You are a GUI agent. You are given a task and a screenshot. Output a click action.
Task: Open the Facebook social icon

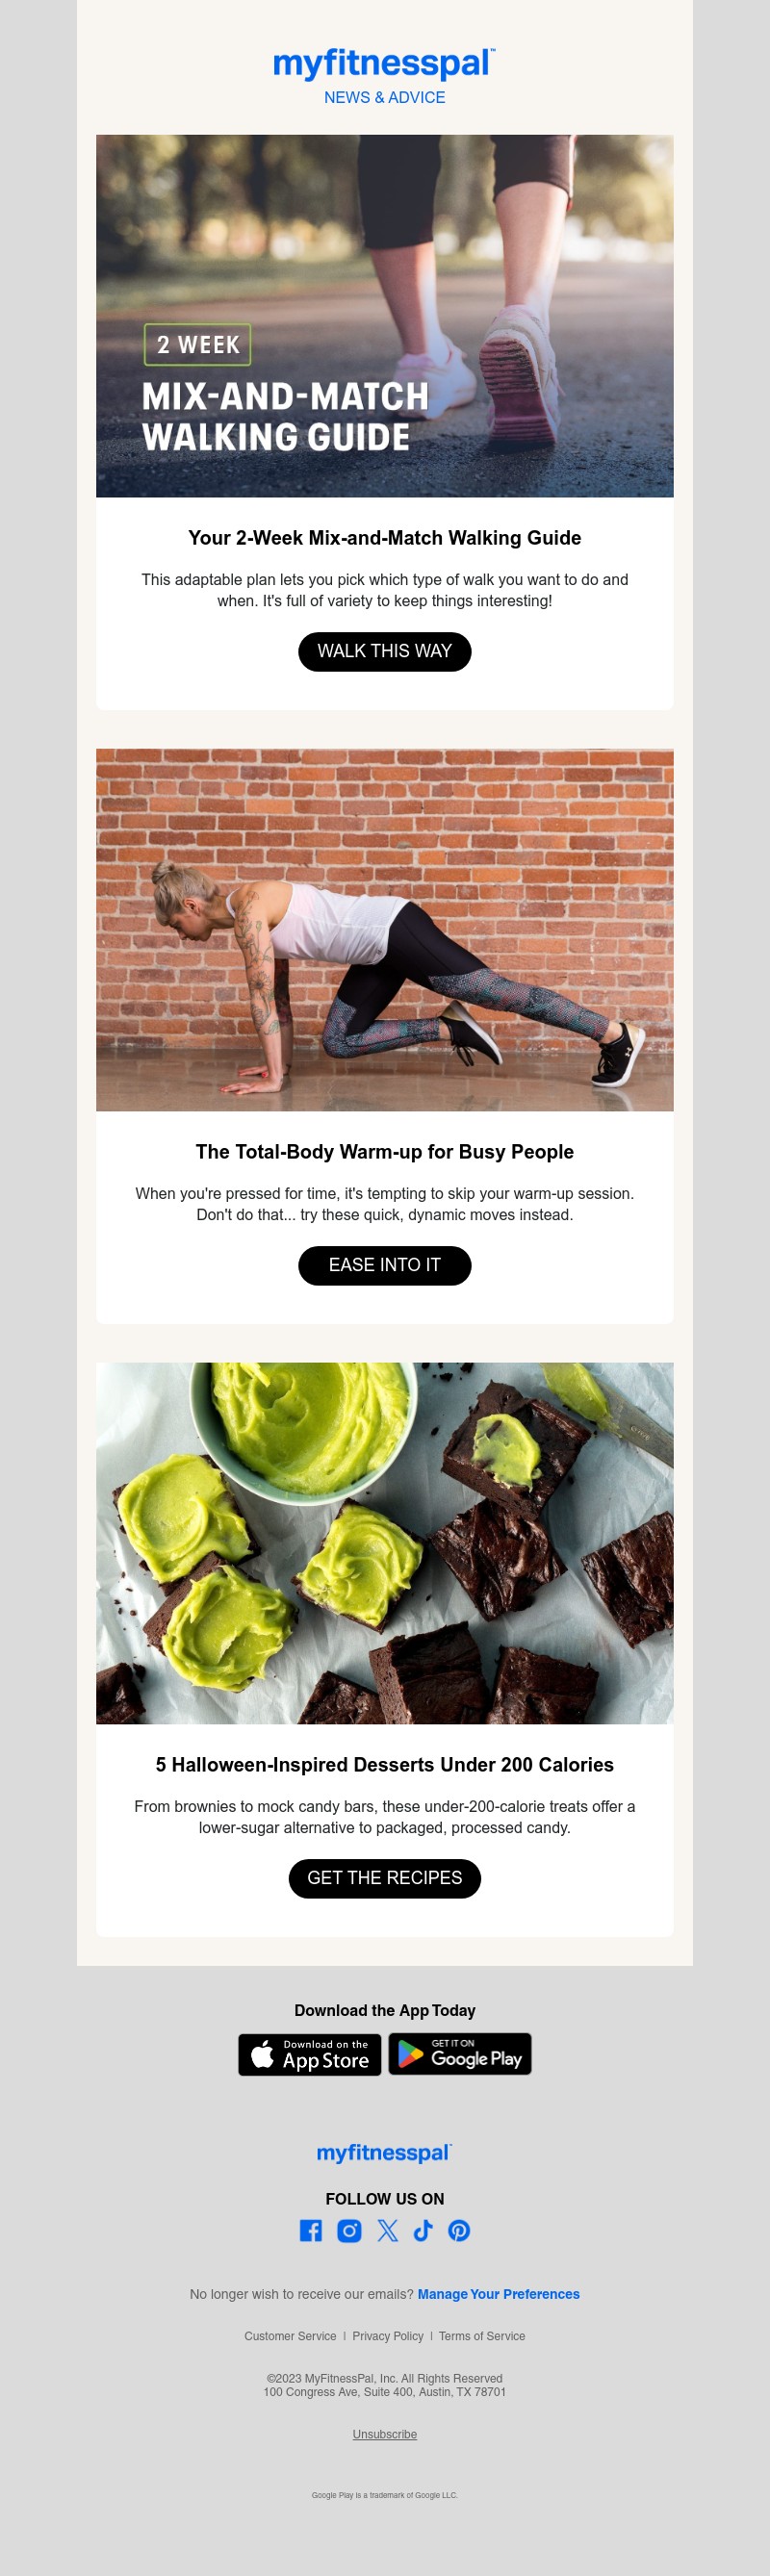pos(311,2230)
